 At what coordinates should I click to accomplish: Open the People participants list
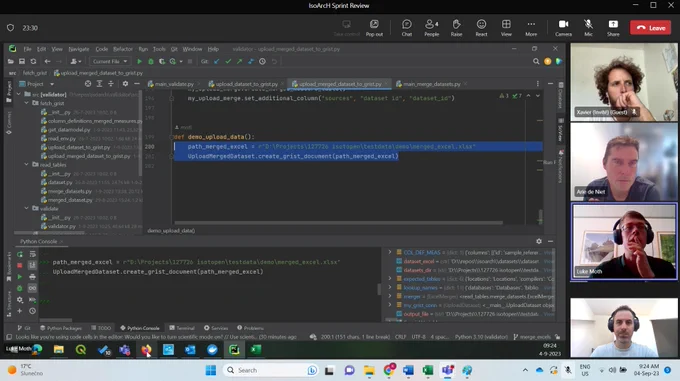432,28
